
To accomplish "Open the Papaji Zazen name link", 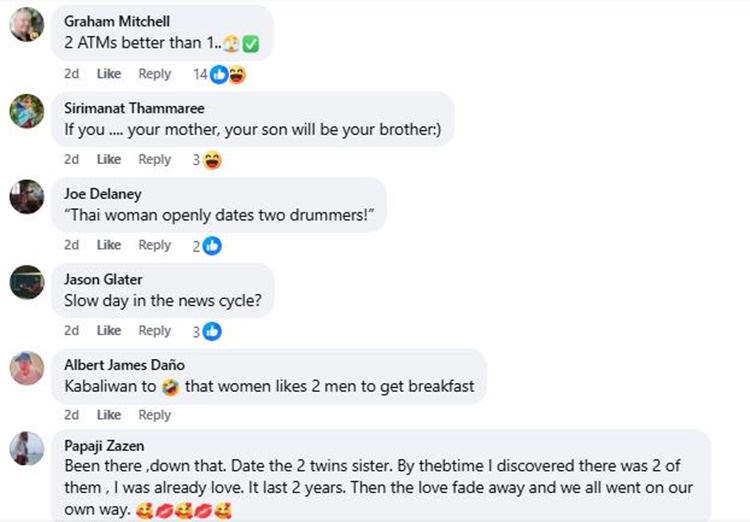I will [x=103, y=447].
